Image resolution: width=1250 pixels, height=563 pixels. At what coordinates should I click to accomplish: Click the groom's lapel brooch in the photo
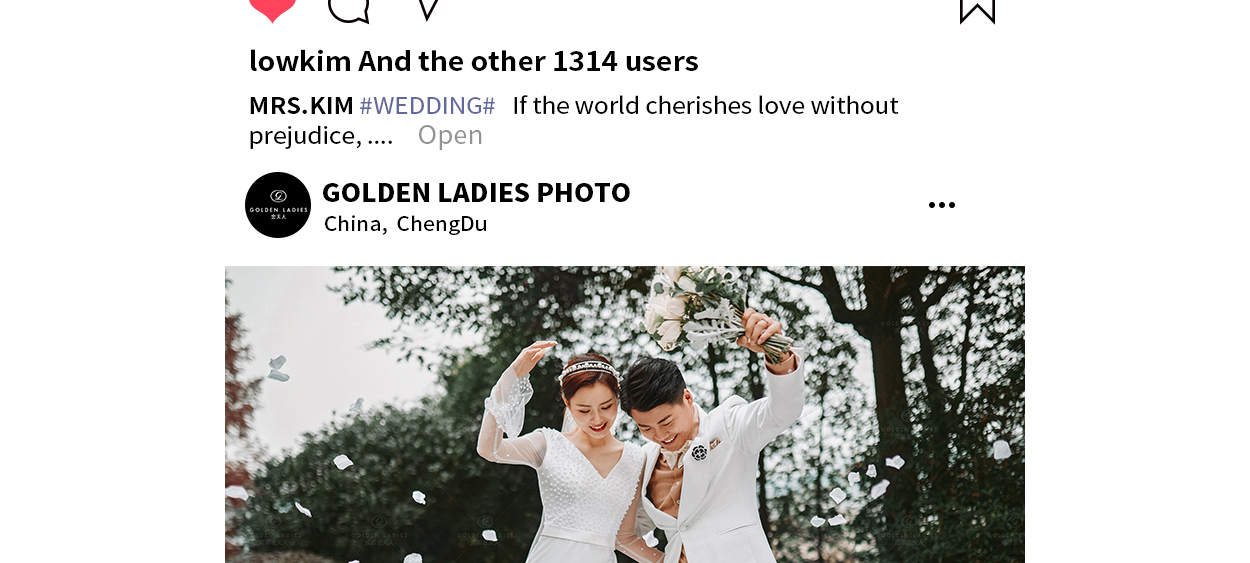click(x=699, y=452)
